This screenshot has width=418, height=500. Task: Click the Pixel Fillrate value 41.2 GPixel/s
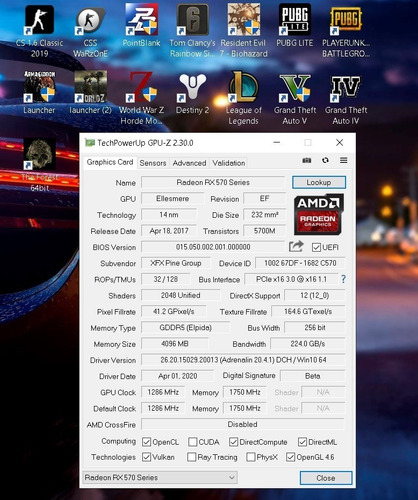click(174, 312)
